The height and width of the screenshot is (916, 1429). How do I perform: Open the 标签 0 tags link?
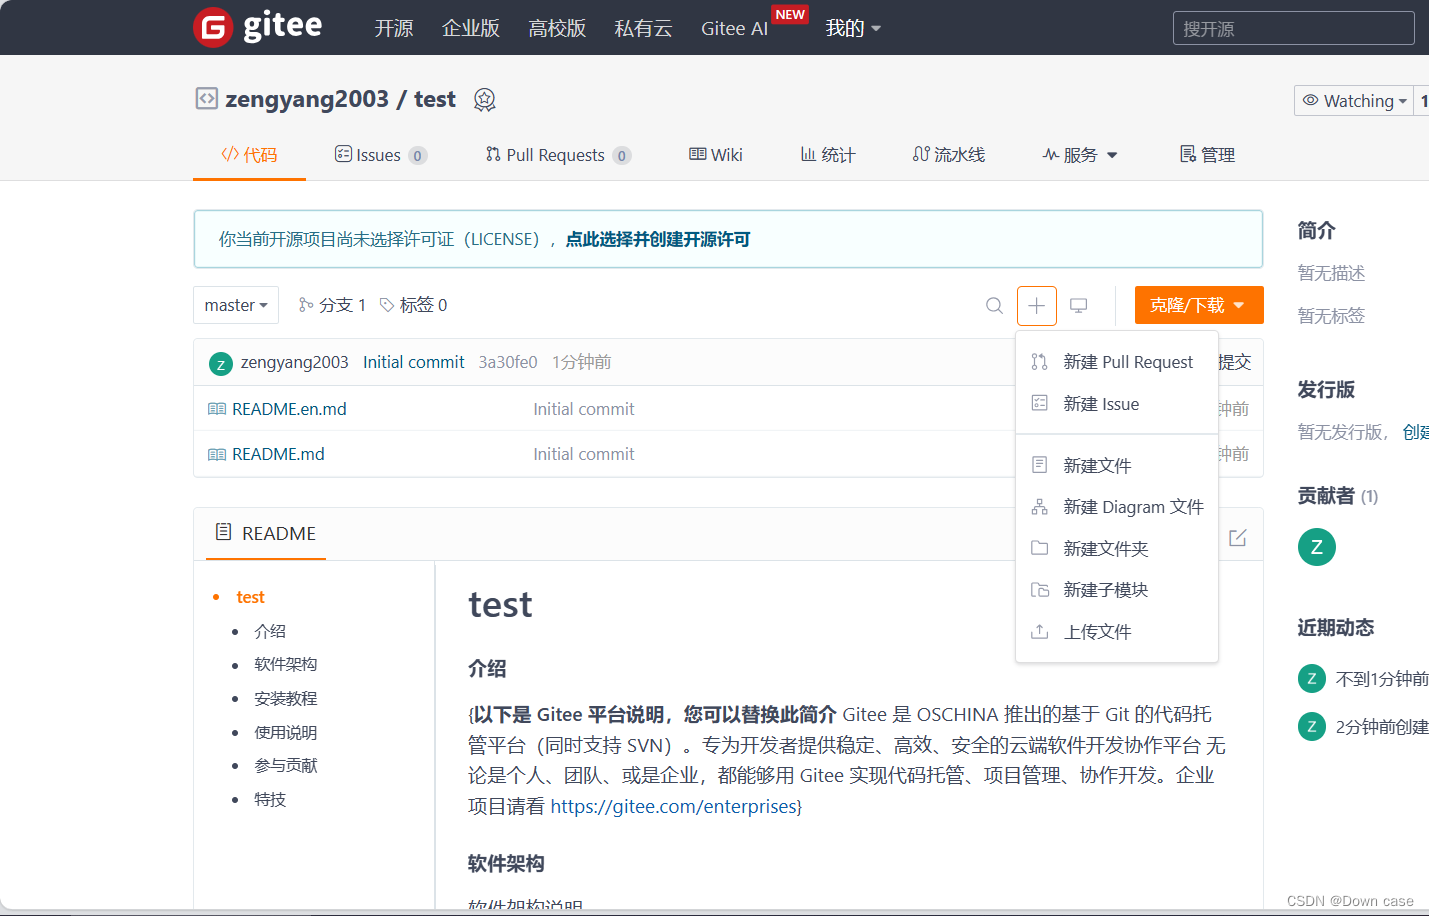tap(413, 305)
